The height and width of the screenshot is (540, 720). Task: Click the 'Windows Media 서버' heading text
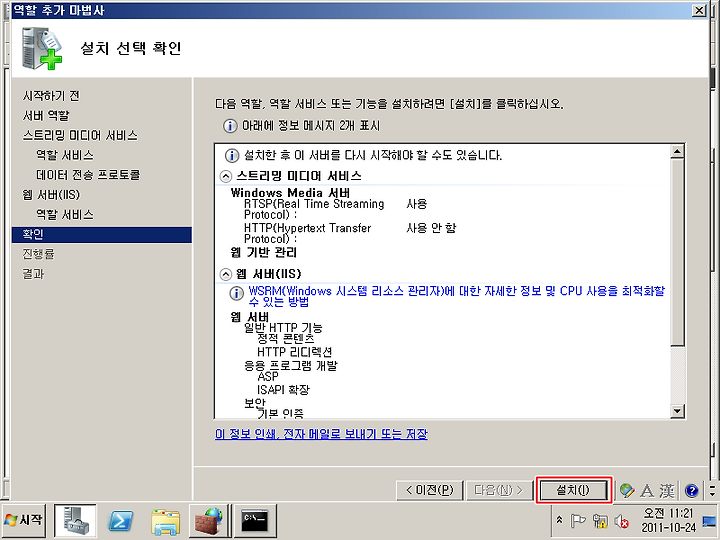[290, 192]
